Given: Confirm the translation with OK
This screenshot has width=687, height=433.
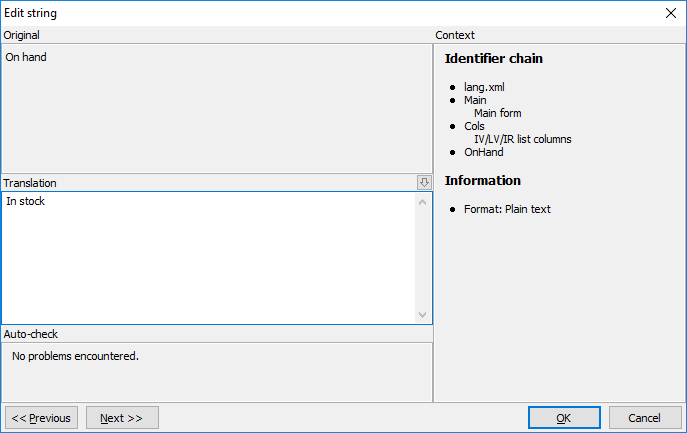Looking at the screenshot, I should 564,418.
